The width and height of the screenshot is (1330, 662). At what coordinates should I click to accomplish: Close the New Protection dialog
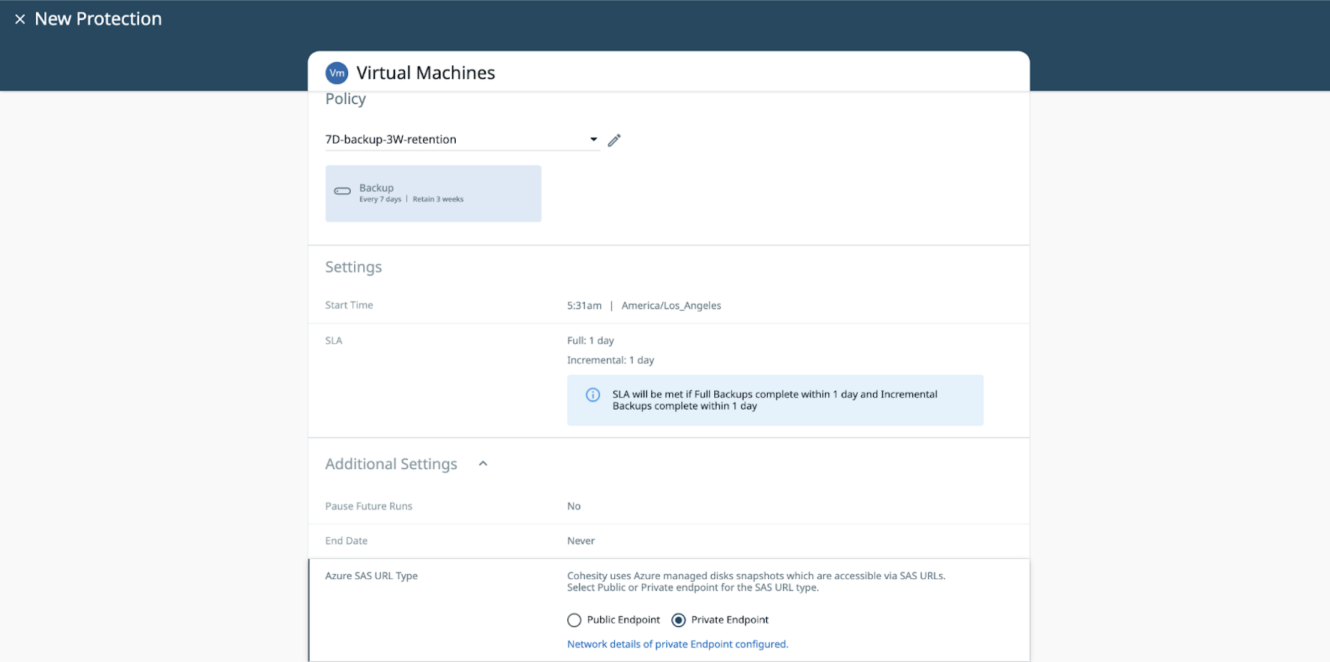[x=19, y=19]
